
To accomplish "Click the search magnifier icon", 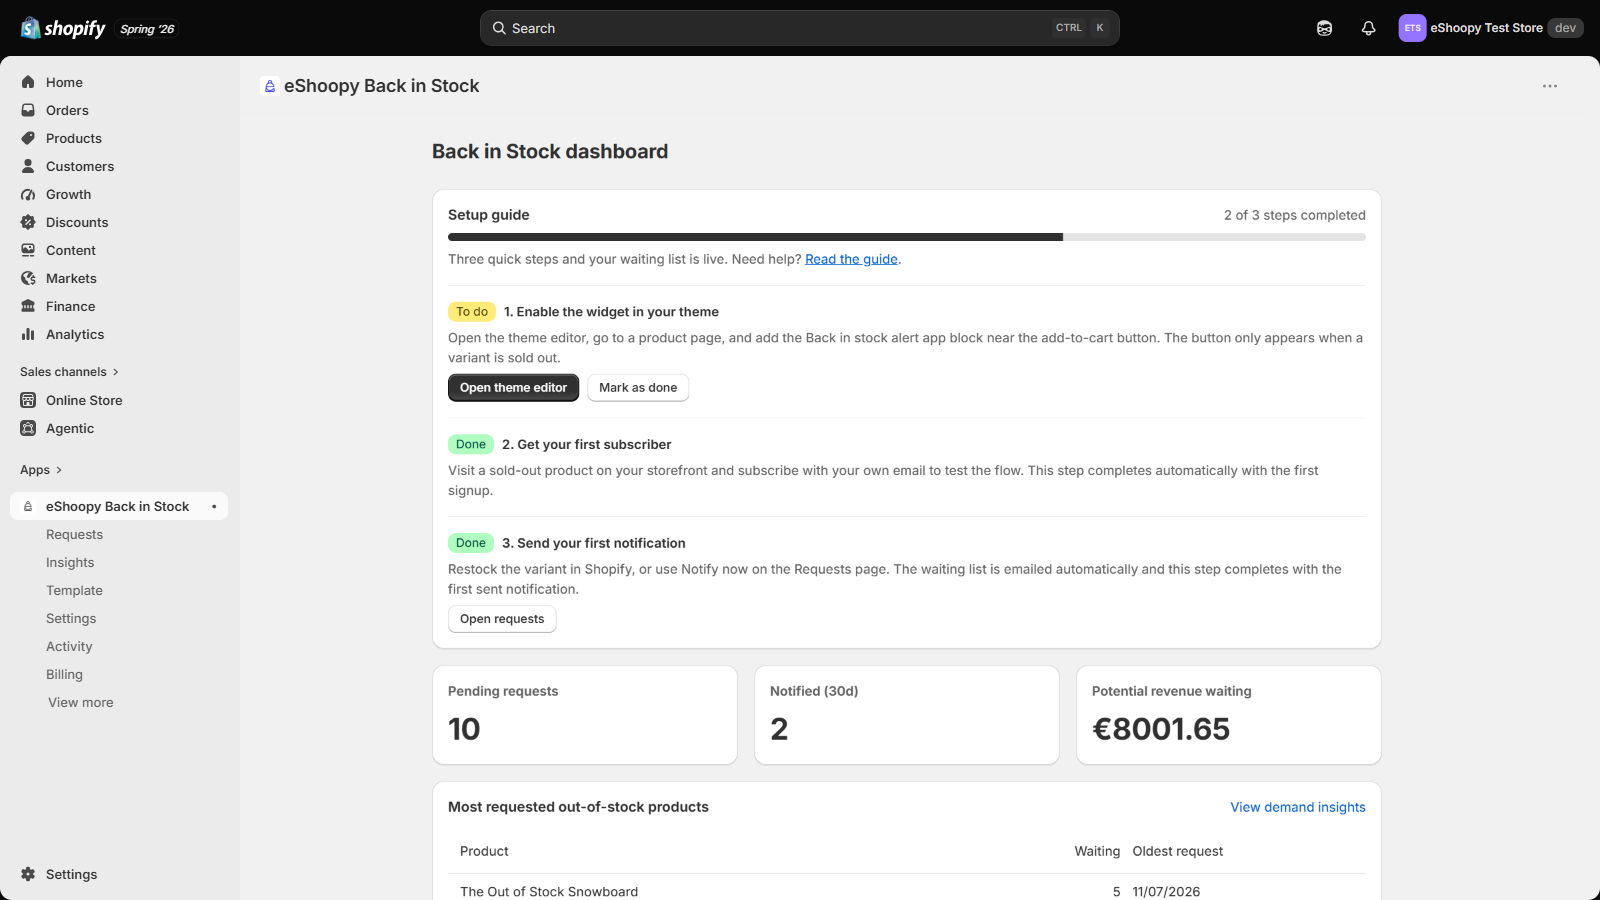I will click(499, 28).
